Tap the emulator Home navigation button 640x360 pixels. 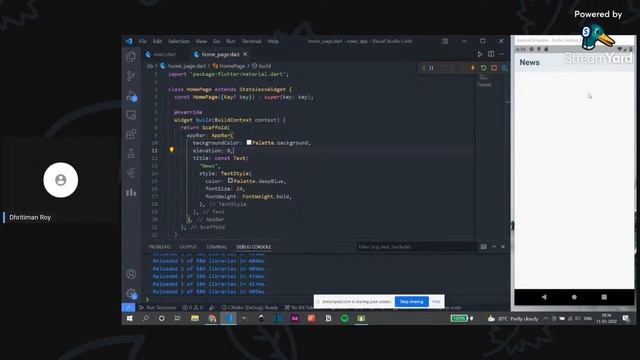574,297
